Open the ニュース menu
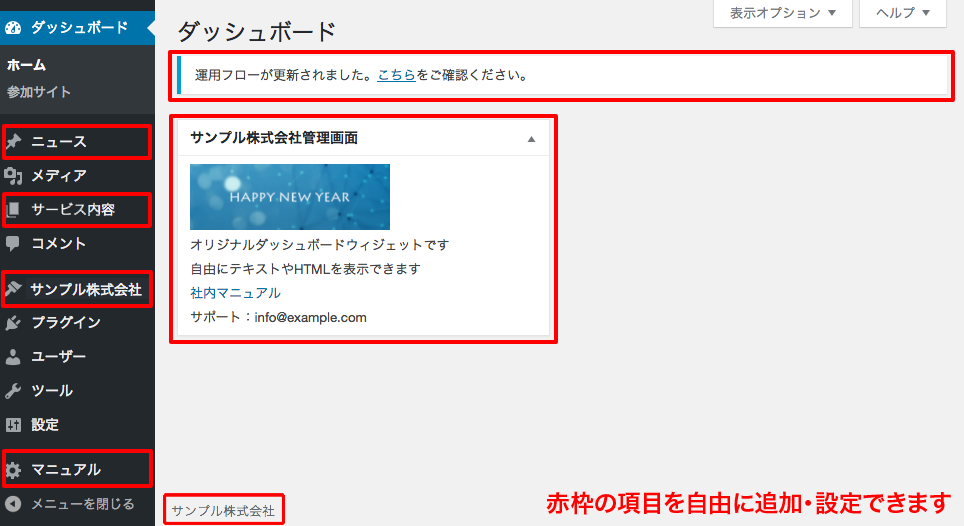The image size is (964, 526). click(77, 141)
